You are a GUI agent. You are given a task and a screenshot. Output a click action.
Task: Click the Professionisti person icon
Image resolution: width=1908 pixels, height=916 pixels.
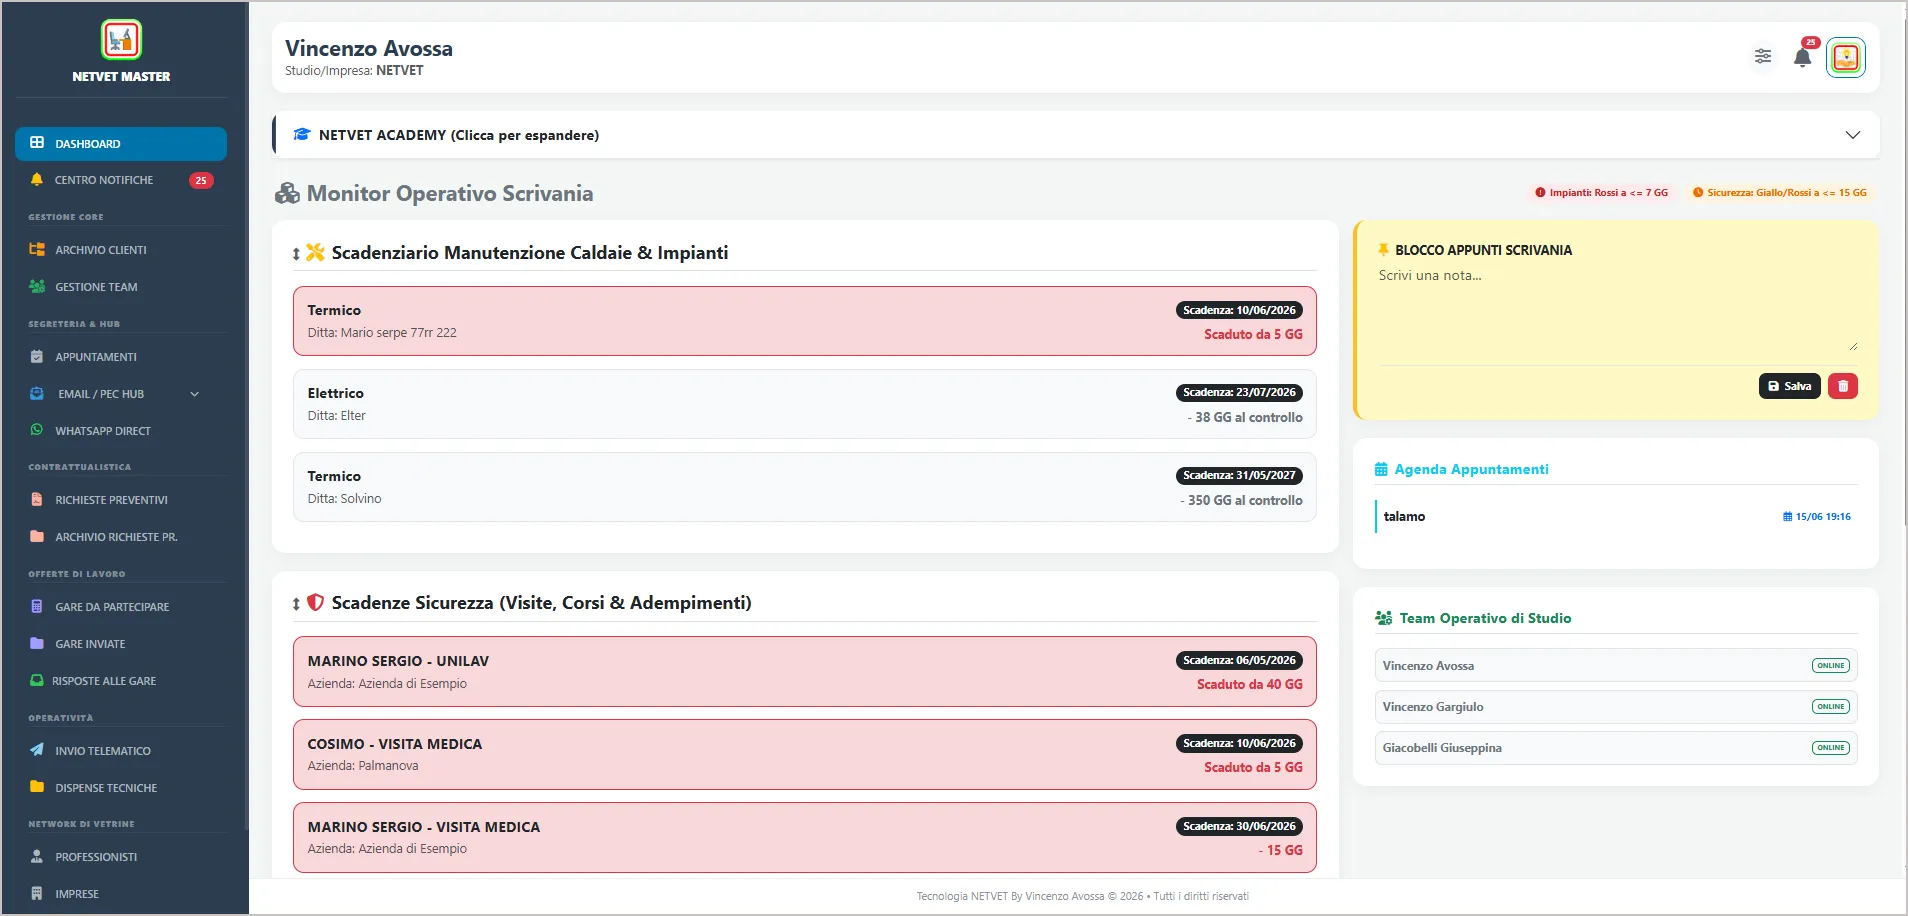pyautogui.click(x=37, y=857)
